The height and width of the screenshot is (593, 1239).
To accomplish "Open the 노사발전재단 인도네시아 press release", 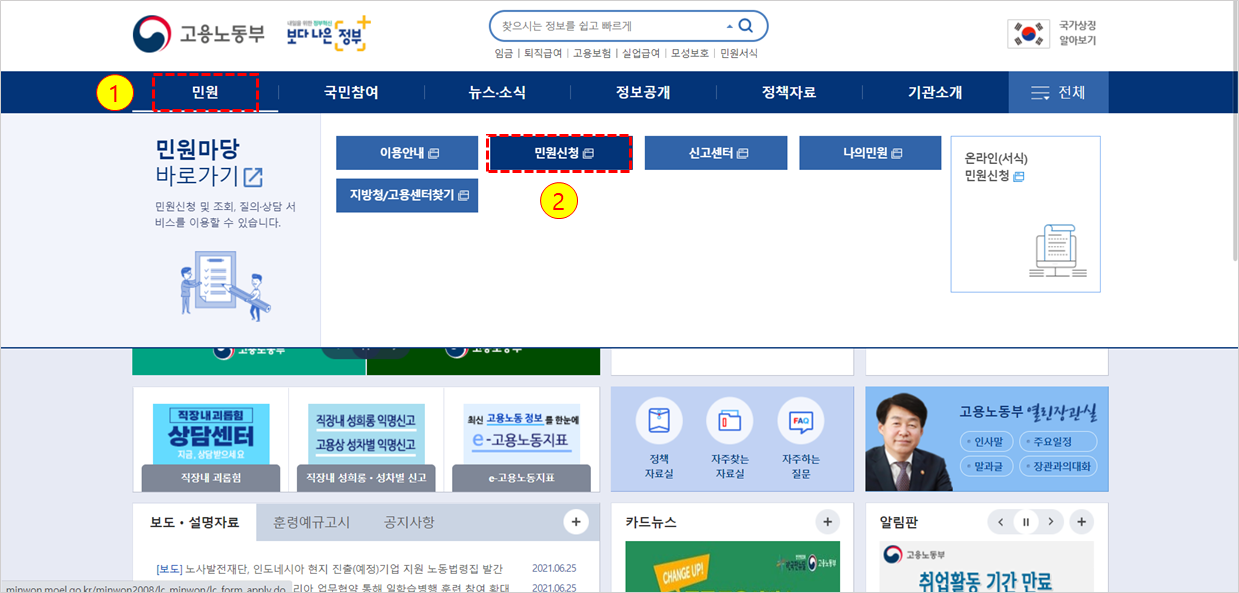I will coord(329,568).
